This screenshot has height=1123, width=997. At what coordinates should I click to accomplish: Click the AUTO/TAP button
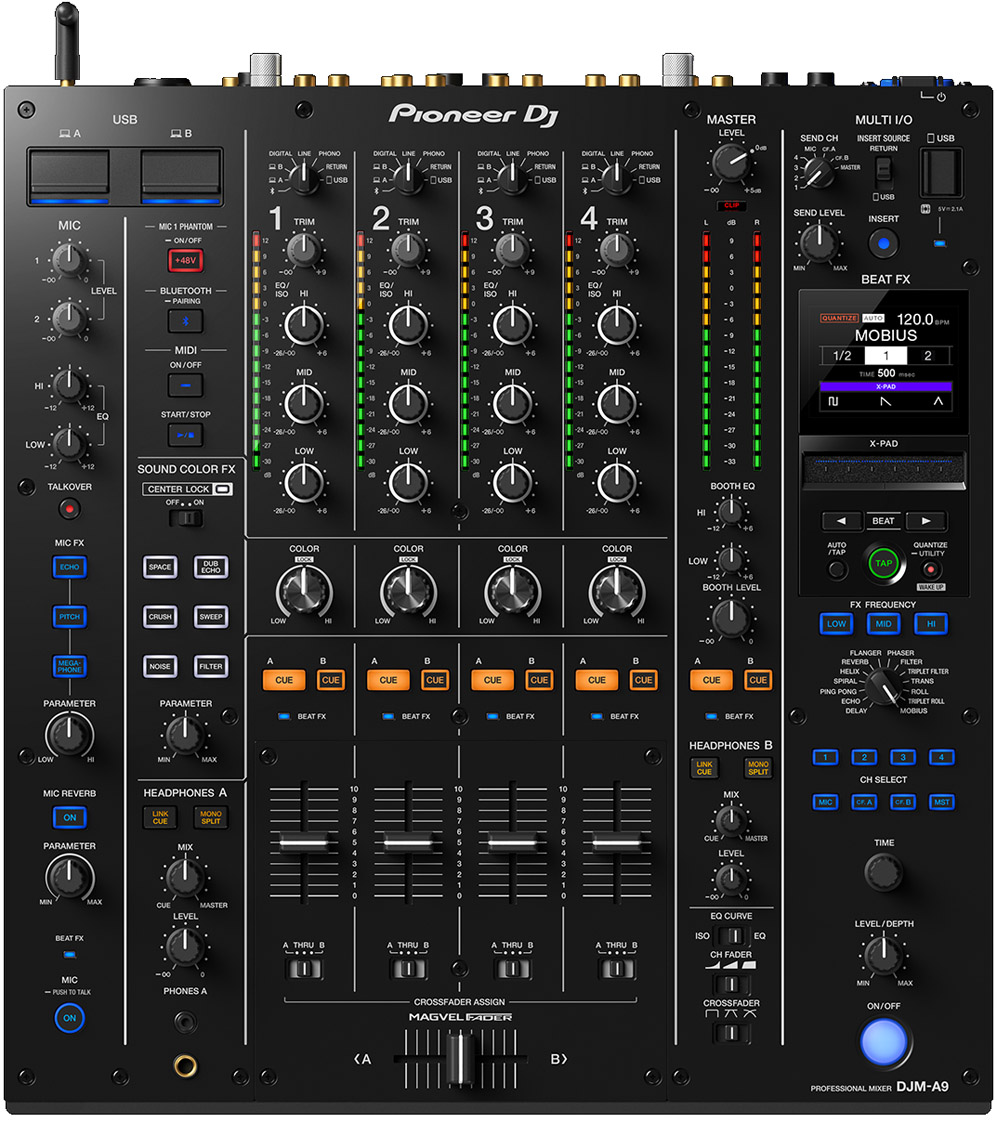(837, 570)
